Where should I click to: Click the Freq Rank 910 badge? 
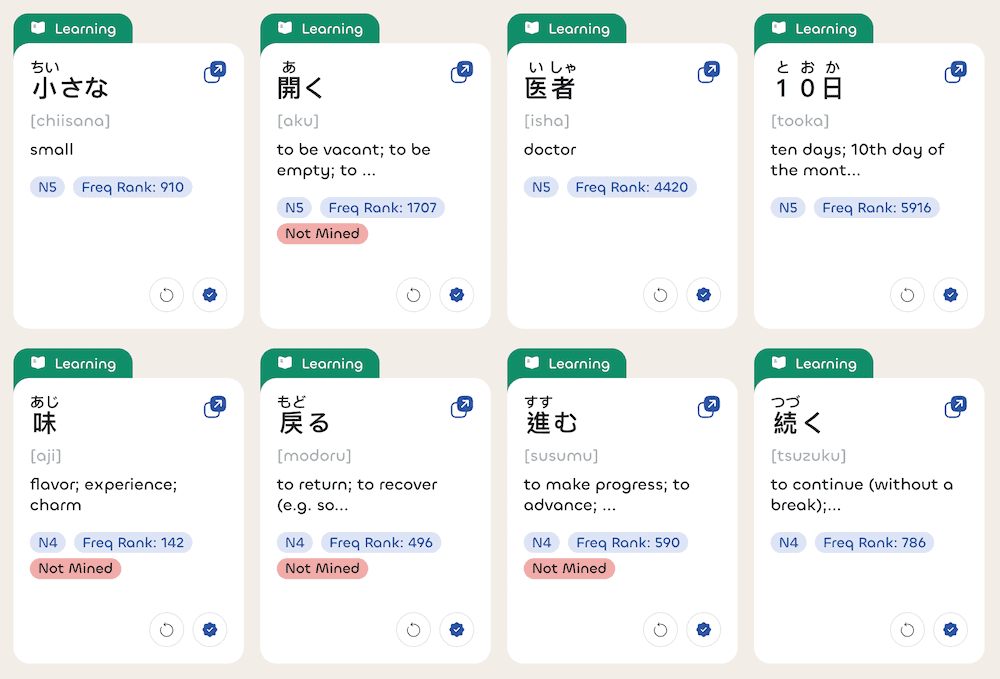(x=132, y=187)
